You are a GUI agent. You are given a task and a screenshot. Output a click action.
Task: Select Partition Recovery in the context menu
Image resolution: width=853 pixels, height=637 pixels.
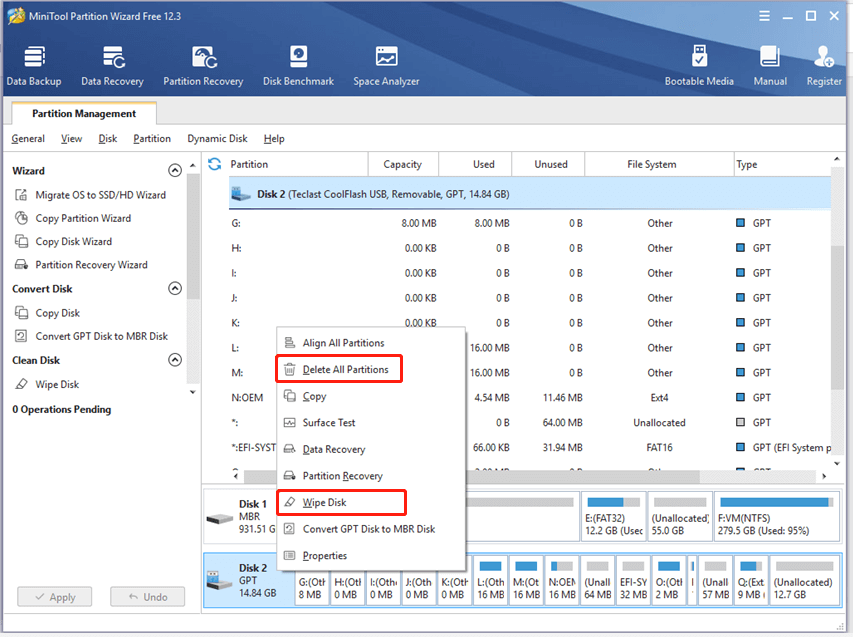[371, 476]
